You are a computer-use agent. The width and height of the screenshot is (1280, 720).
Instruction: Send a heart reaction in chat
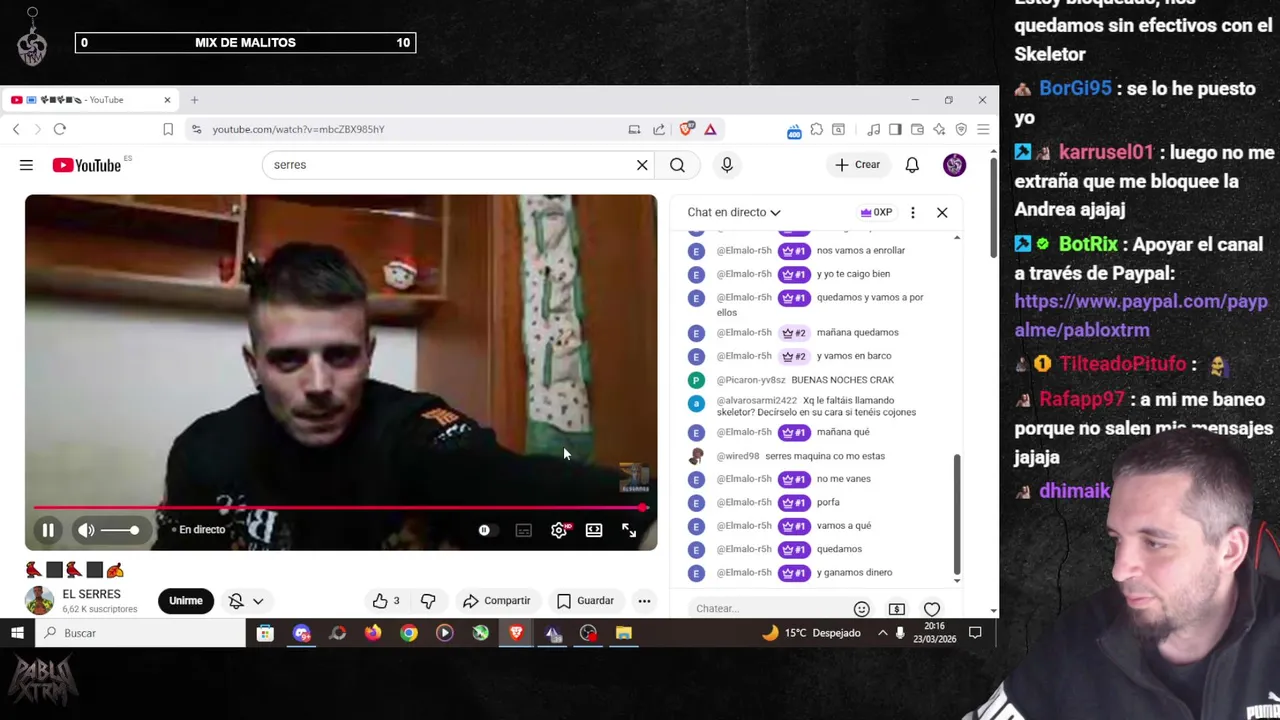coord(932,608)
